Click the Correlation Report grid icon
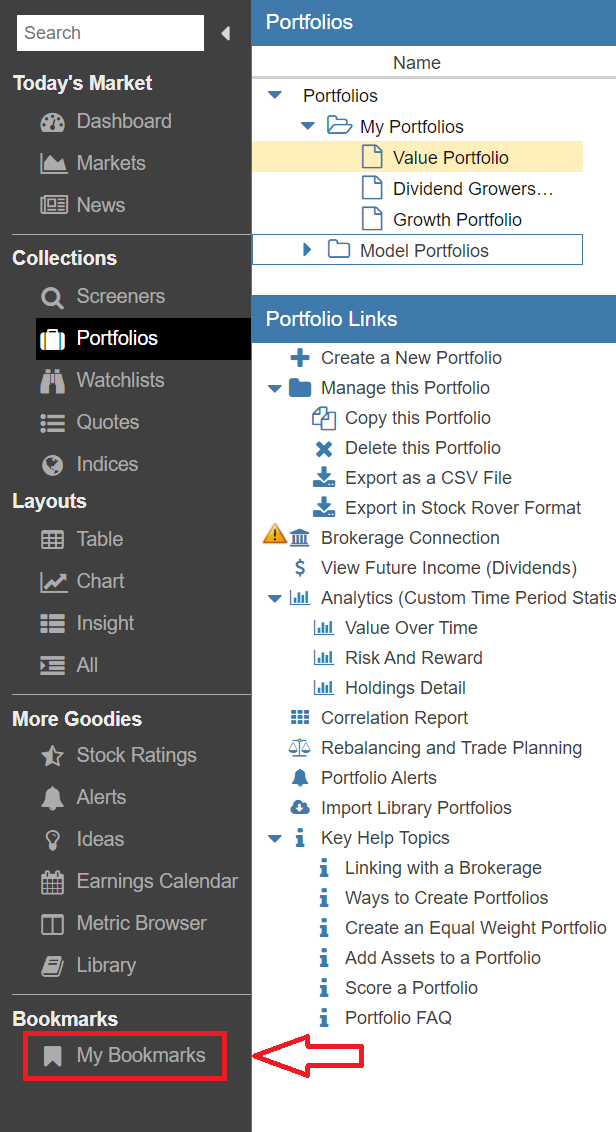This screenshot has height=1132, width=616. [x=299, y=717]
